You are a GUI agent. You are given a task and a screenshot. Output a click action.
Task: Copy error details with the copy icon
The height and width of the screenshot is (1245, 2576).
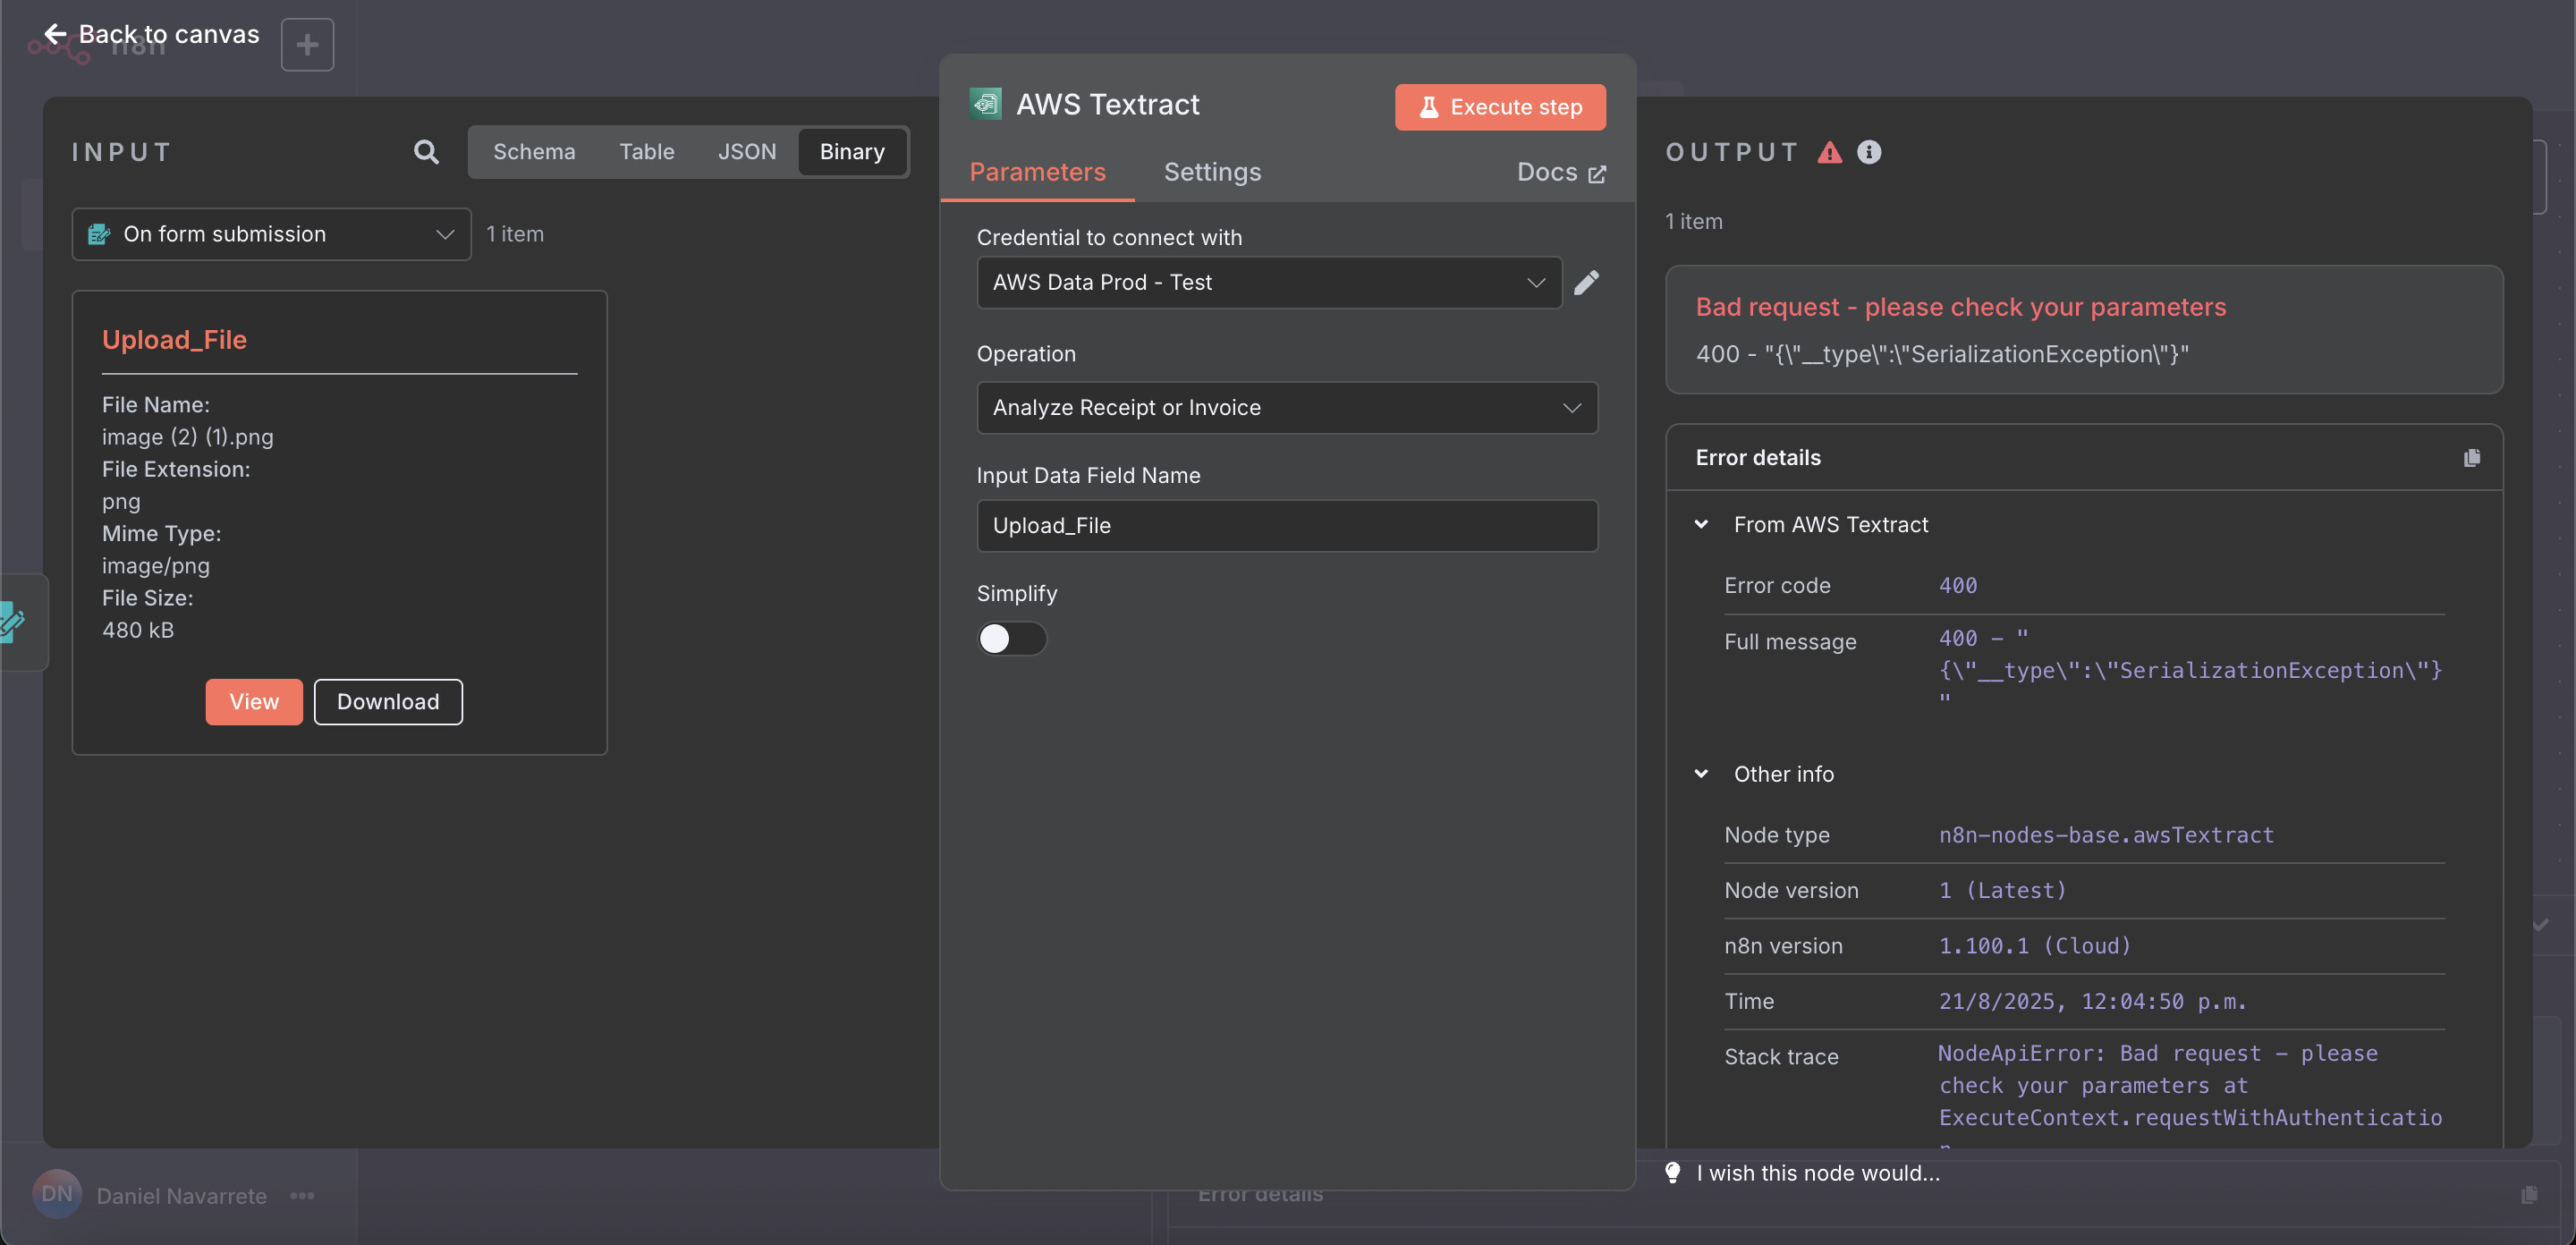pyautogui.click(x=2471, y=457)
